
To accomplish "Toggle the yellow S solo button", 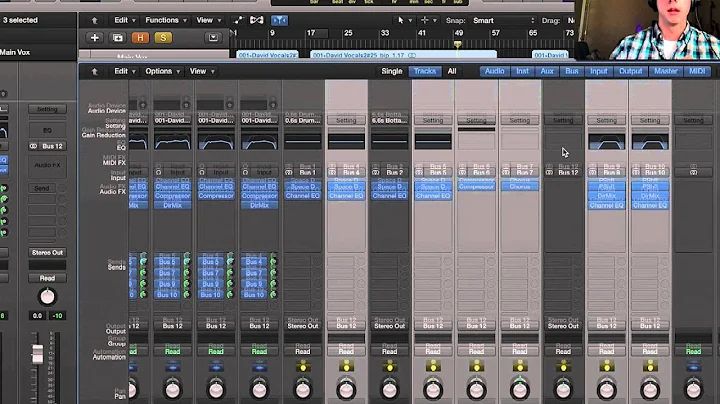I will pyautogui.click(x=163, y=38).
